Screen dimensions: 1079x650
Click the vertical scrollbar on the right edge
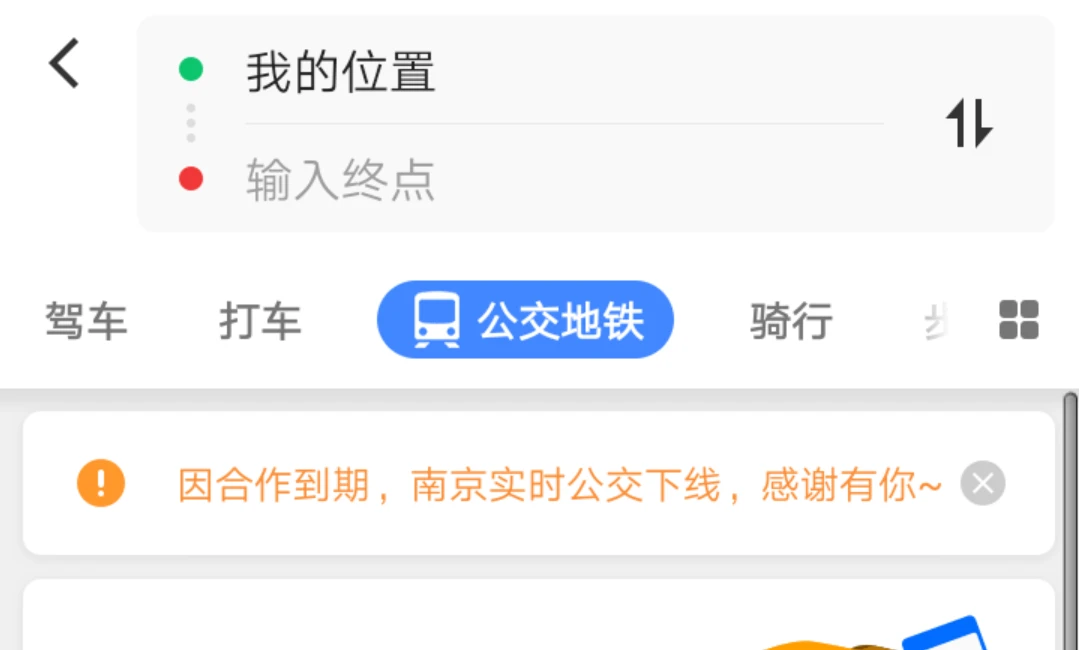pyautogui.click(x=1070, y=521)
